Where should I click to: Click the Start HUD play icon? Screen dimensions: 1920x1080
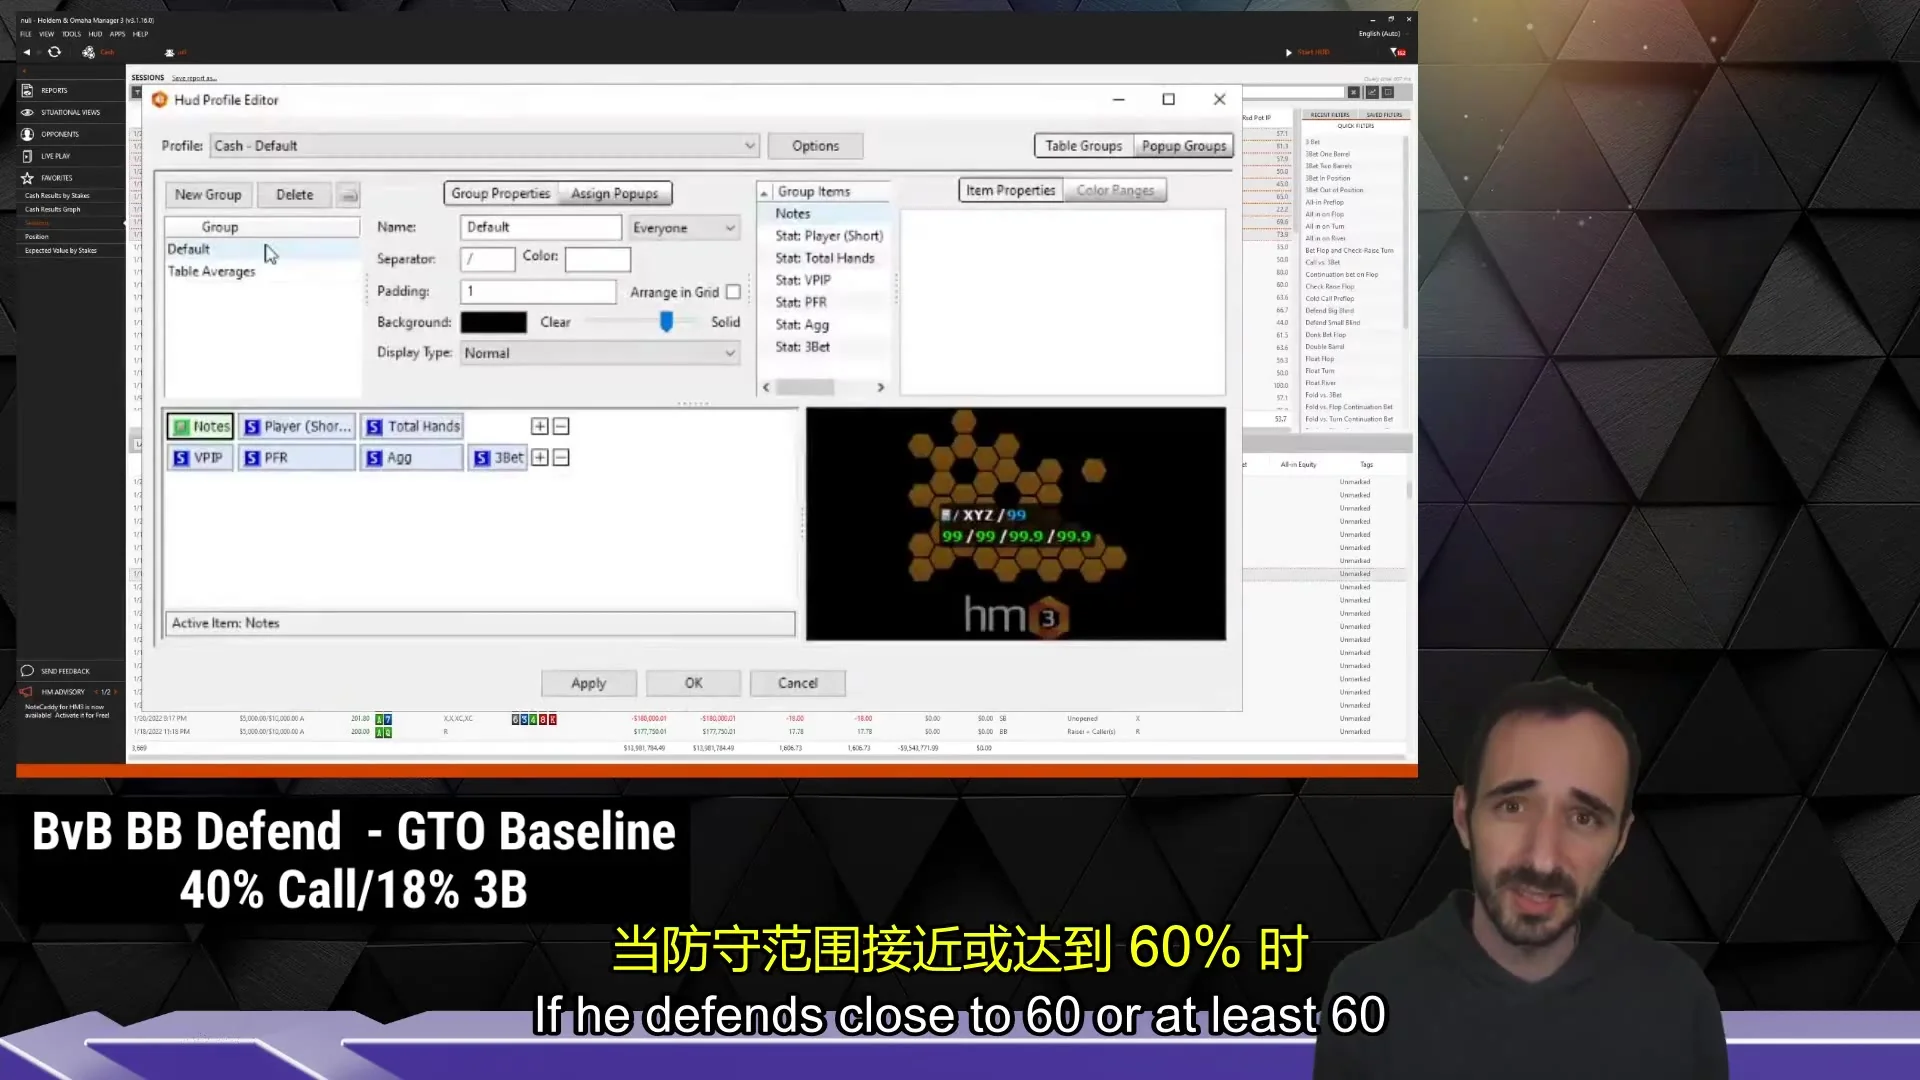coord(1289,52)
